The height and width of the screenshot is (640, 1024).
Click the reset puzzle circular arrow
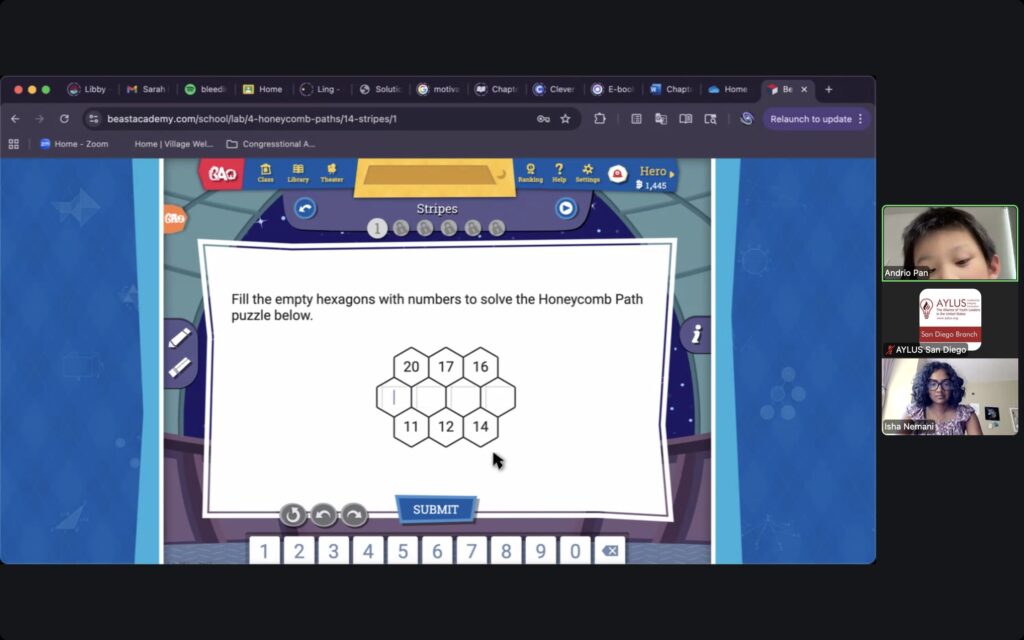coord(292,515)
